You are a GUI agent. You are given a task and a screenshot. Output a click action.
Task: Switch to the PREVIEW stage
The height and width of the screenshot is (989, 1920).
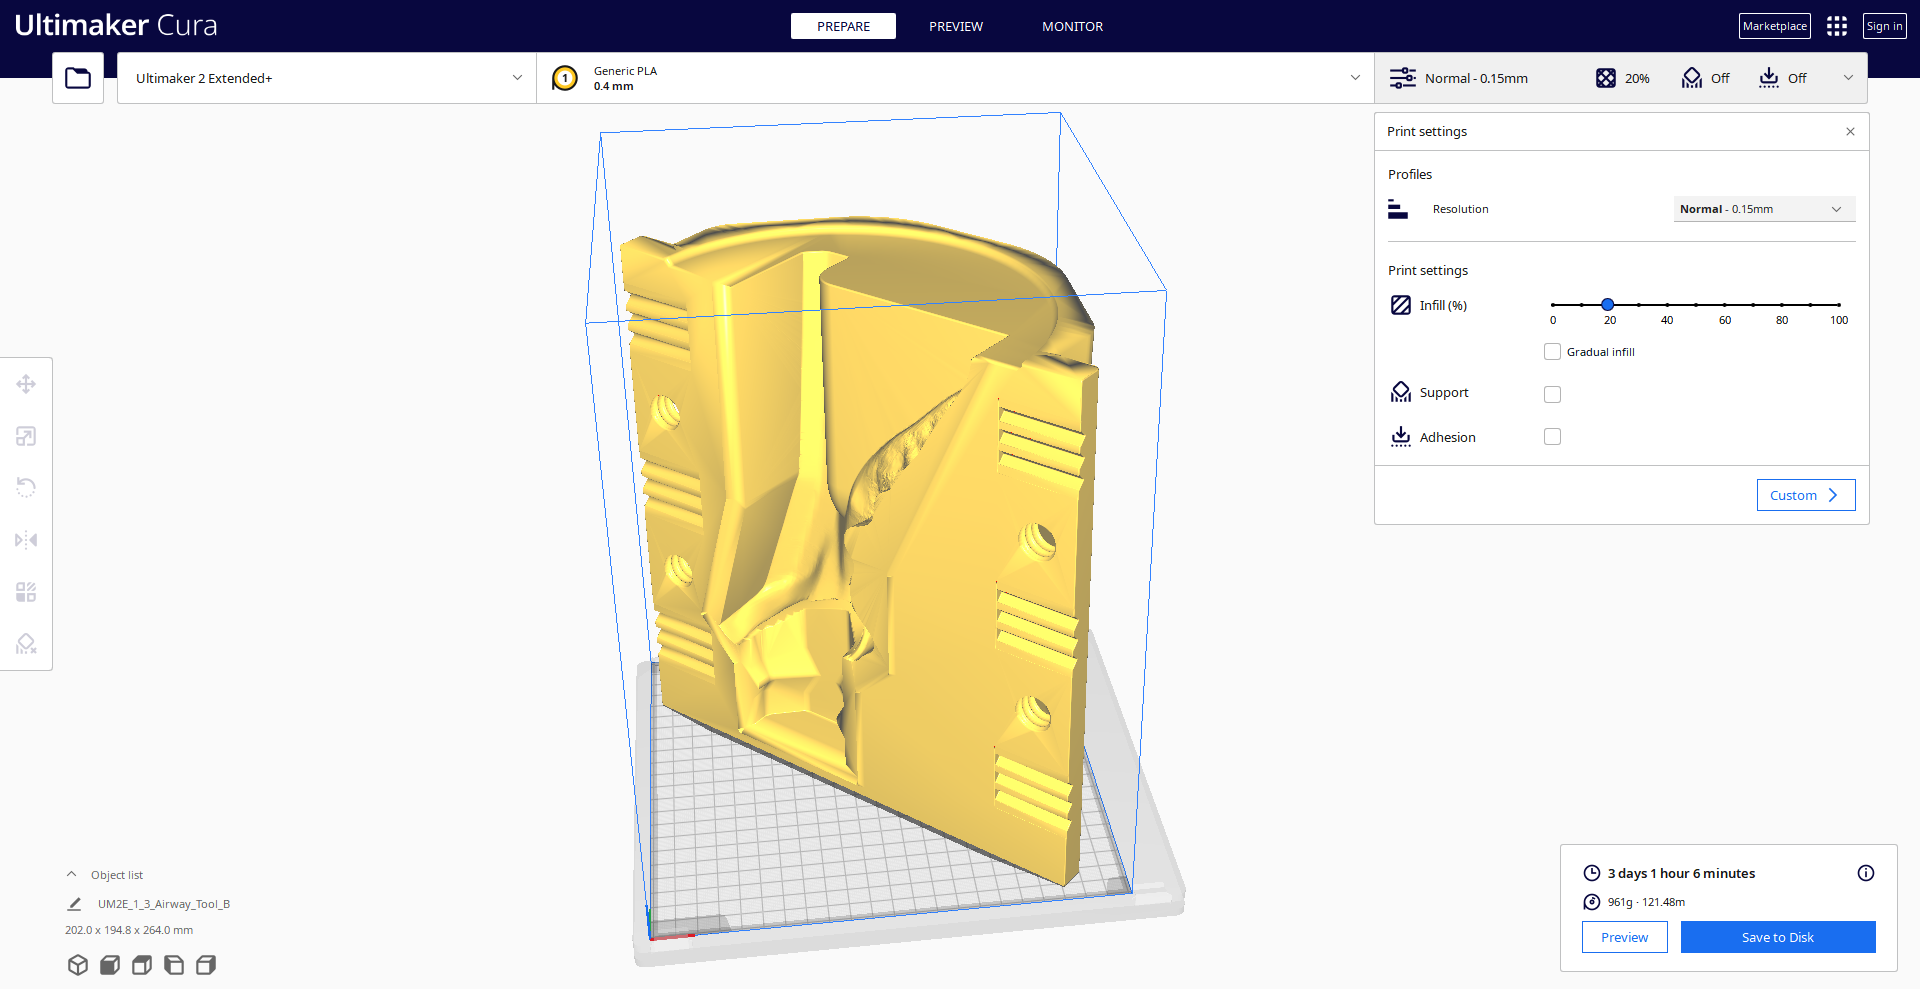tap(956, 26)
